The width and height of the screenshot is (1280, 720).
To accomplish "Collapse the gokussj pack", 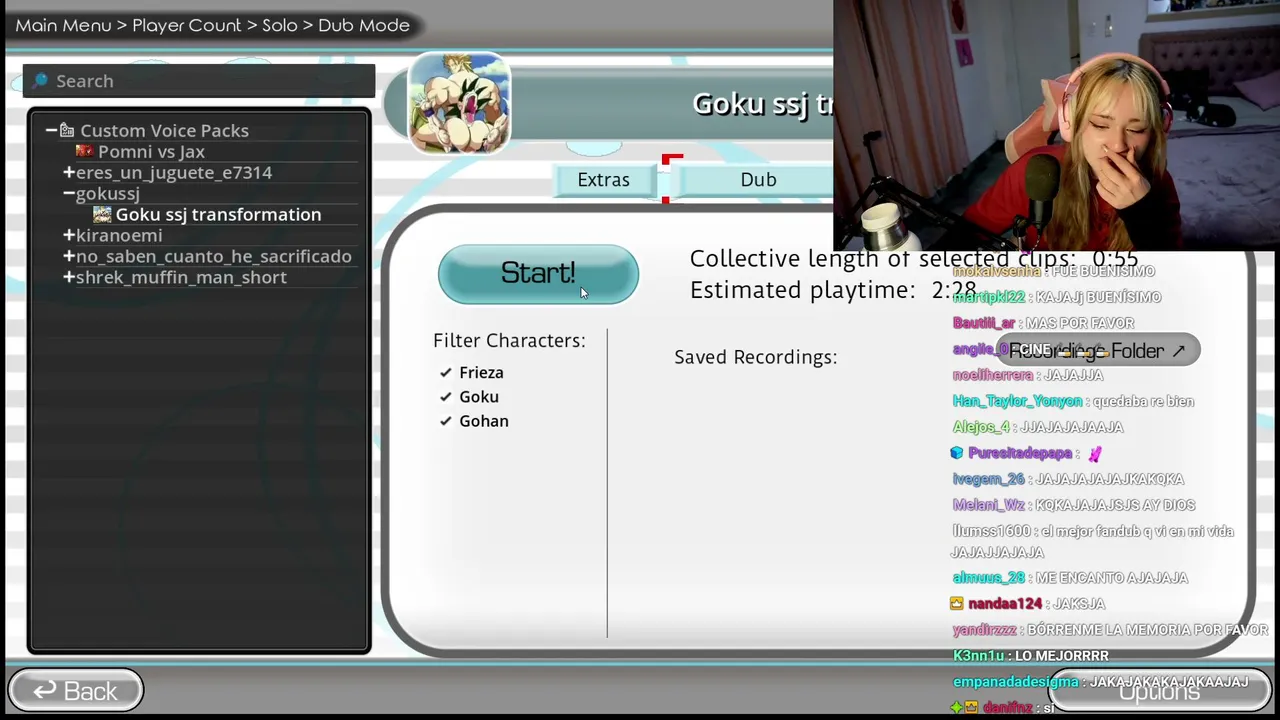I will pos(69,193).
